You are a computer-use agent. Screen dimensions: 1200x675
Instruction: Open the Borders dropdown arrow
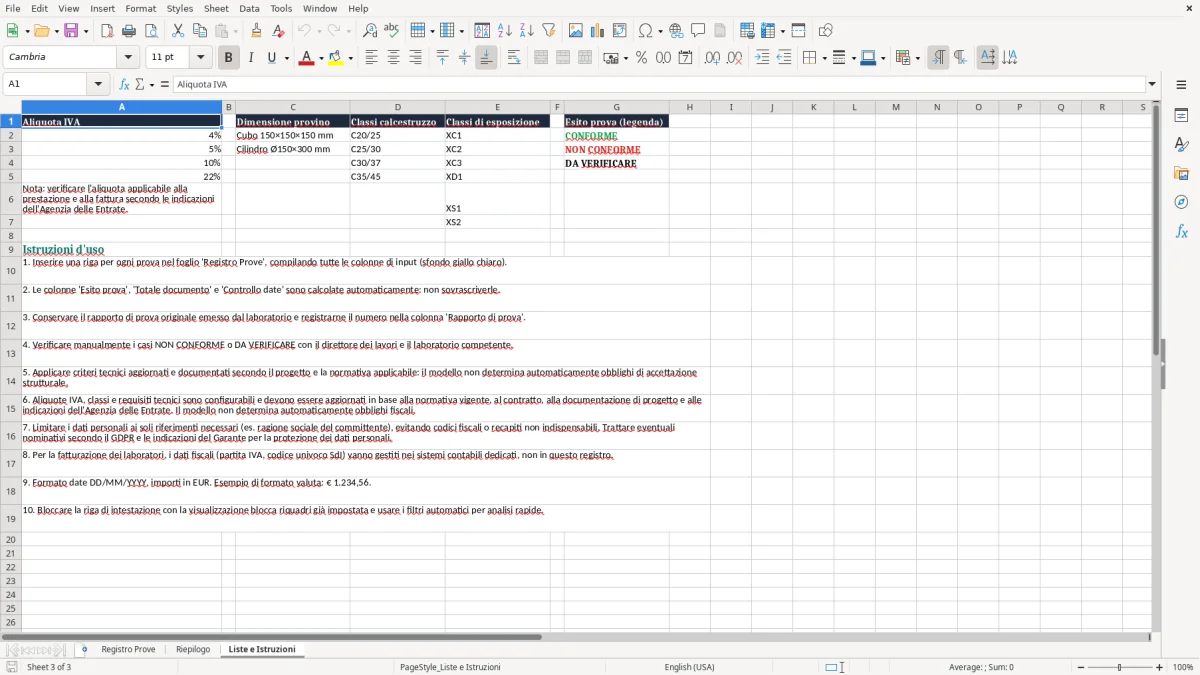coord(823,58)
